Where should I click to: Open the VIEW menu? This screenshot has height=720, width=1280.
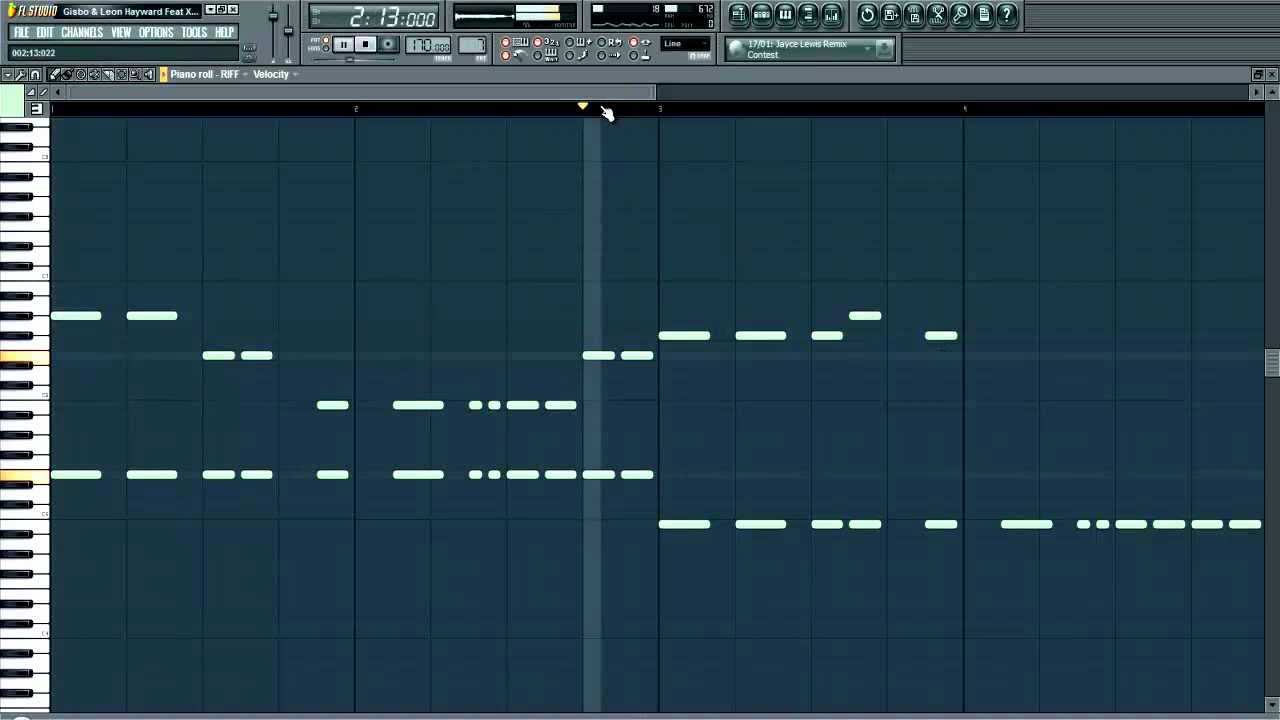(x=121, y=32)
